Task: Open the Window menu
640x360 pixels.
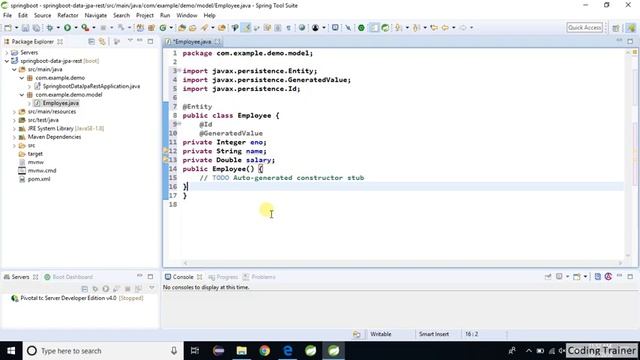Action: (187, 16)
